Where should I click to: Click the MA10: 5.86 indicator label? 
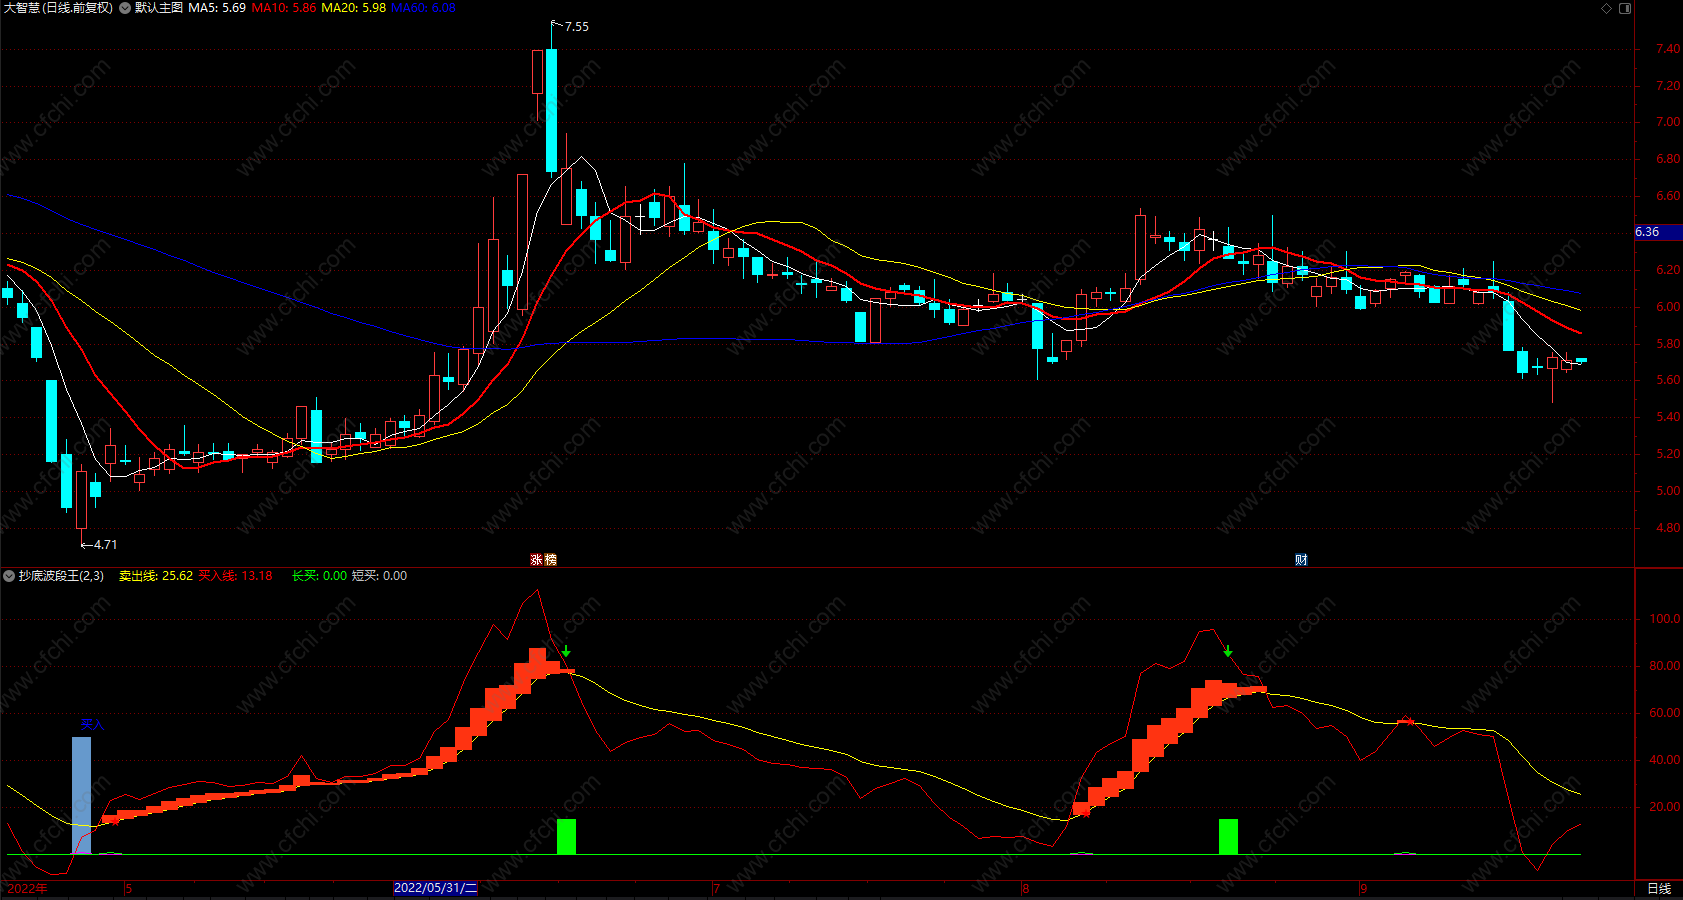283,8
